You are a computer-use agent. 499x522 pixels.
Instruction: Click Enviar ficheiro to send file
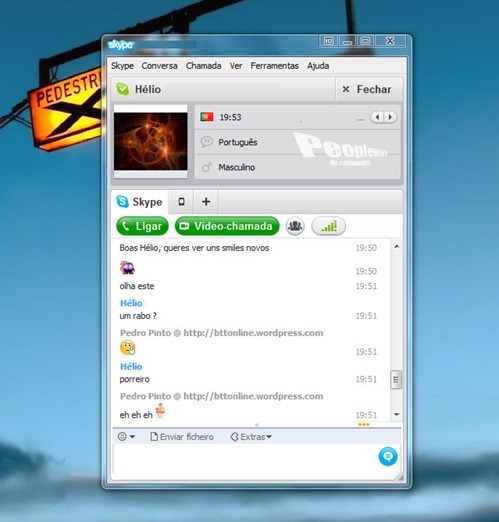(182, 437)
